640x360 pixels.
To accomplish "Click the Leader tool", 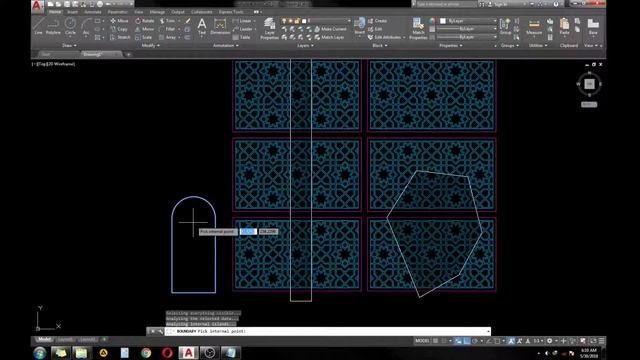I will point(243,29).
